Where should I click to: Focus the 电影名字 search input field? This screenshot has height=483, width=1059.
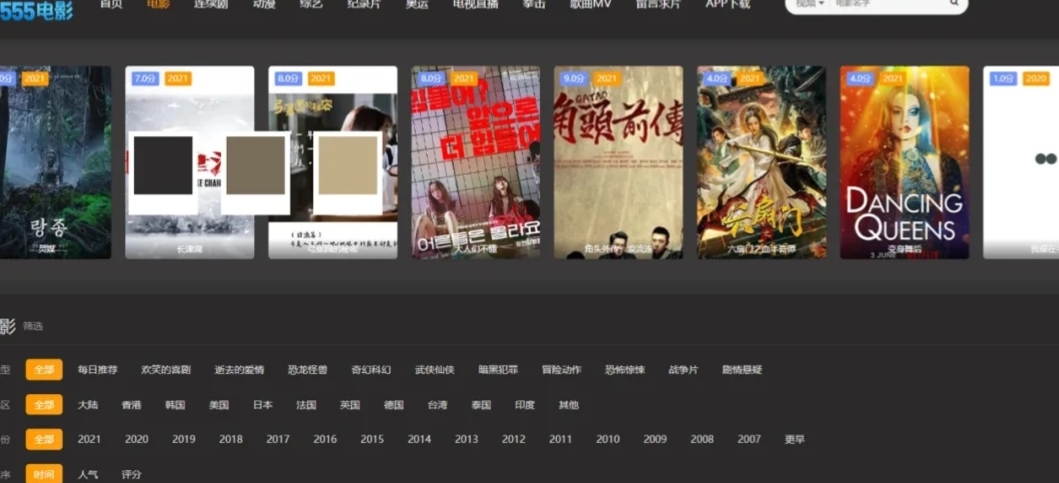[x=888, y=3]
